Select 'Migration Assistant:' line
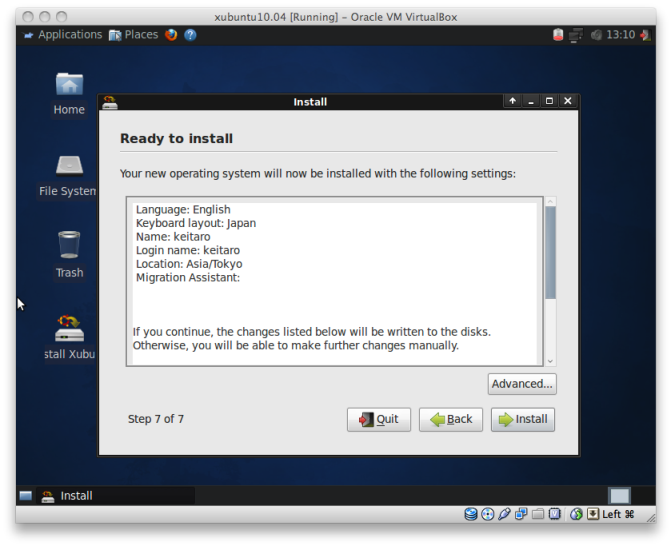The image size is (671, 546). pos(188,278)
